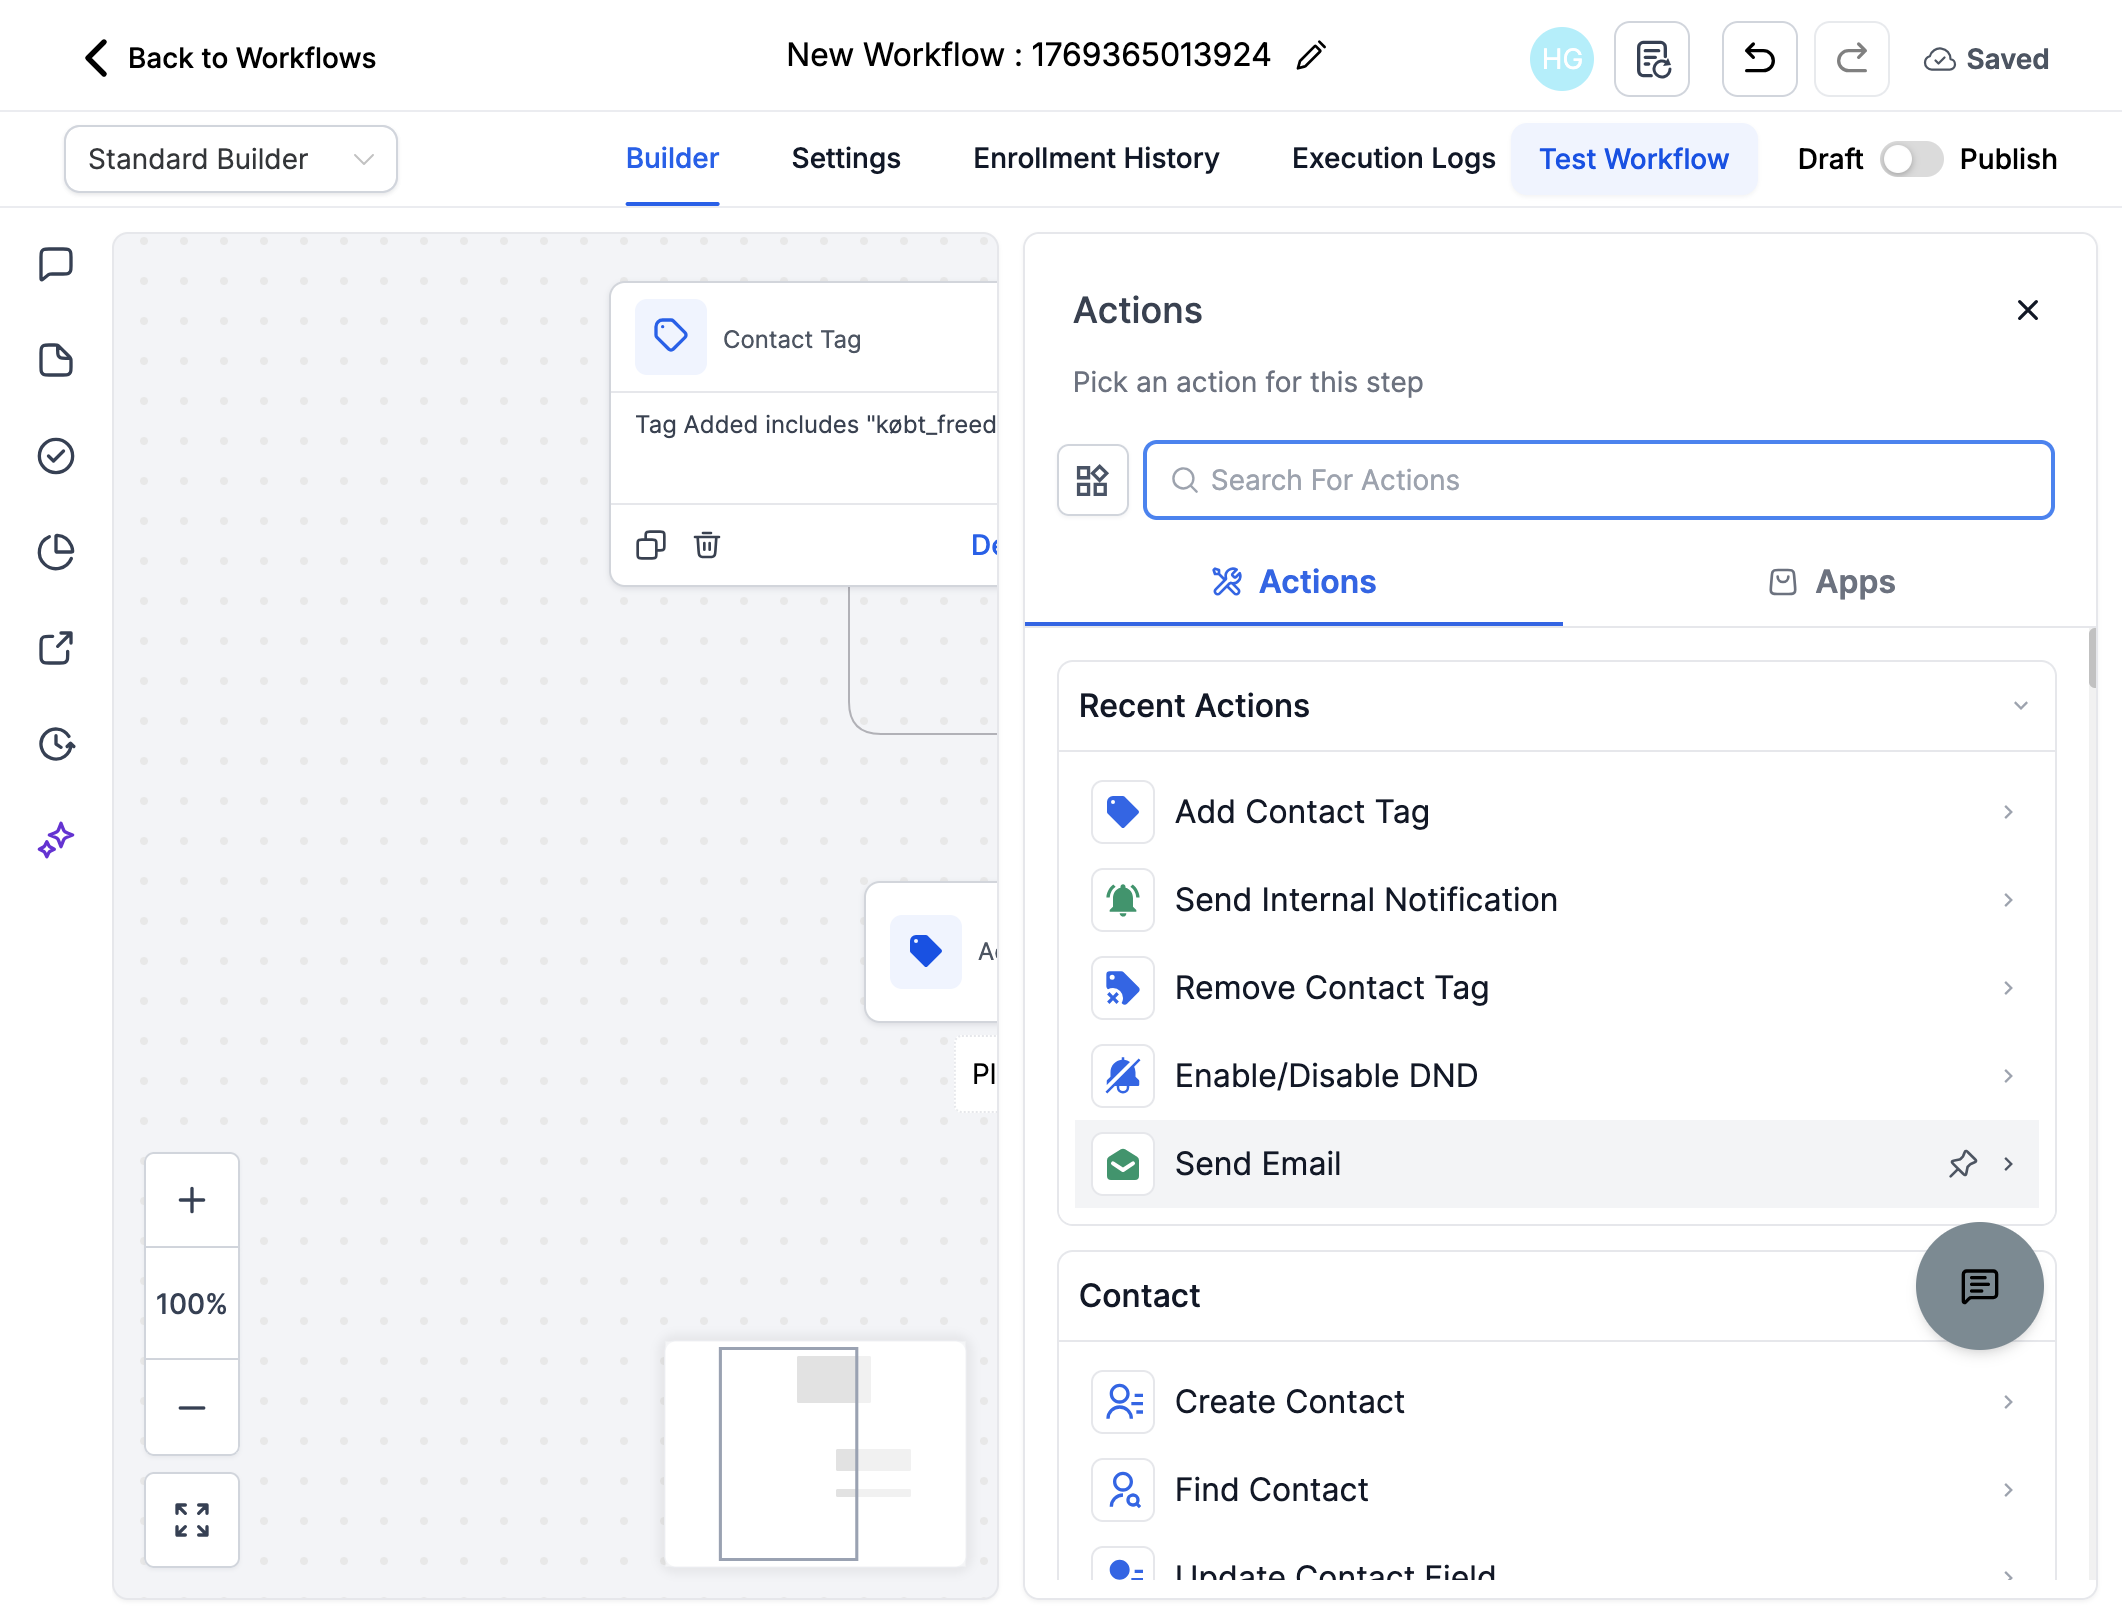This screenshot has height=1624, width=2122.
Task: Expand the Remove Contact Tag chevron
Action: [2008, 988]
